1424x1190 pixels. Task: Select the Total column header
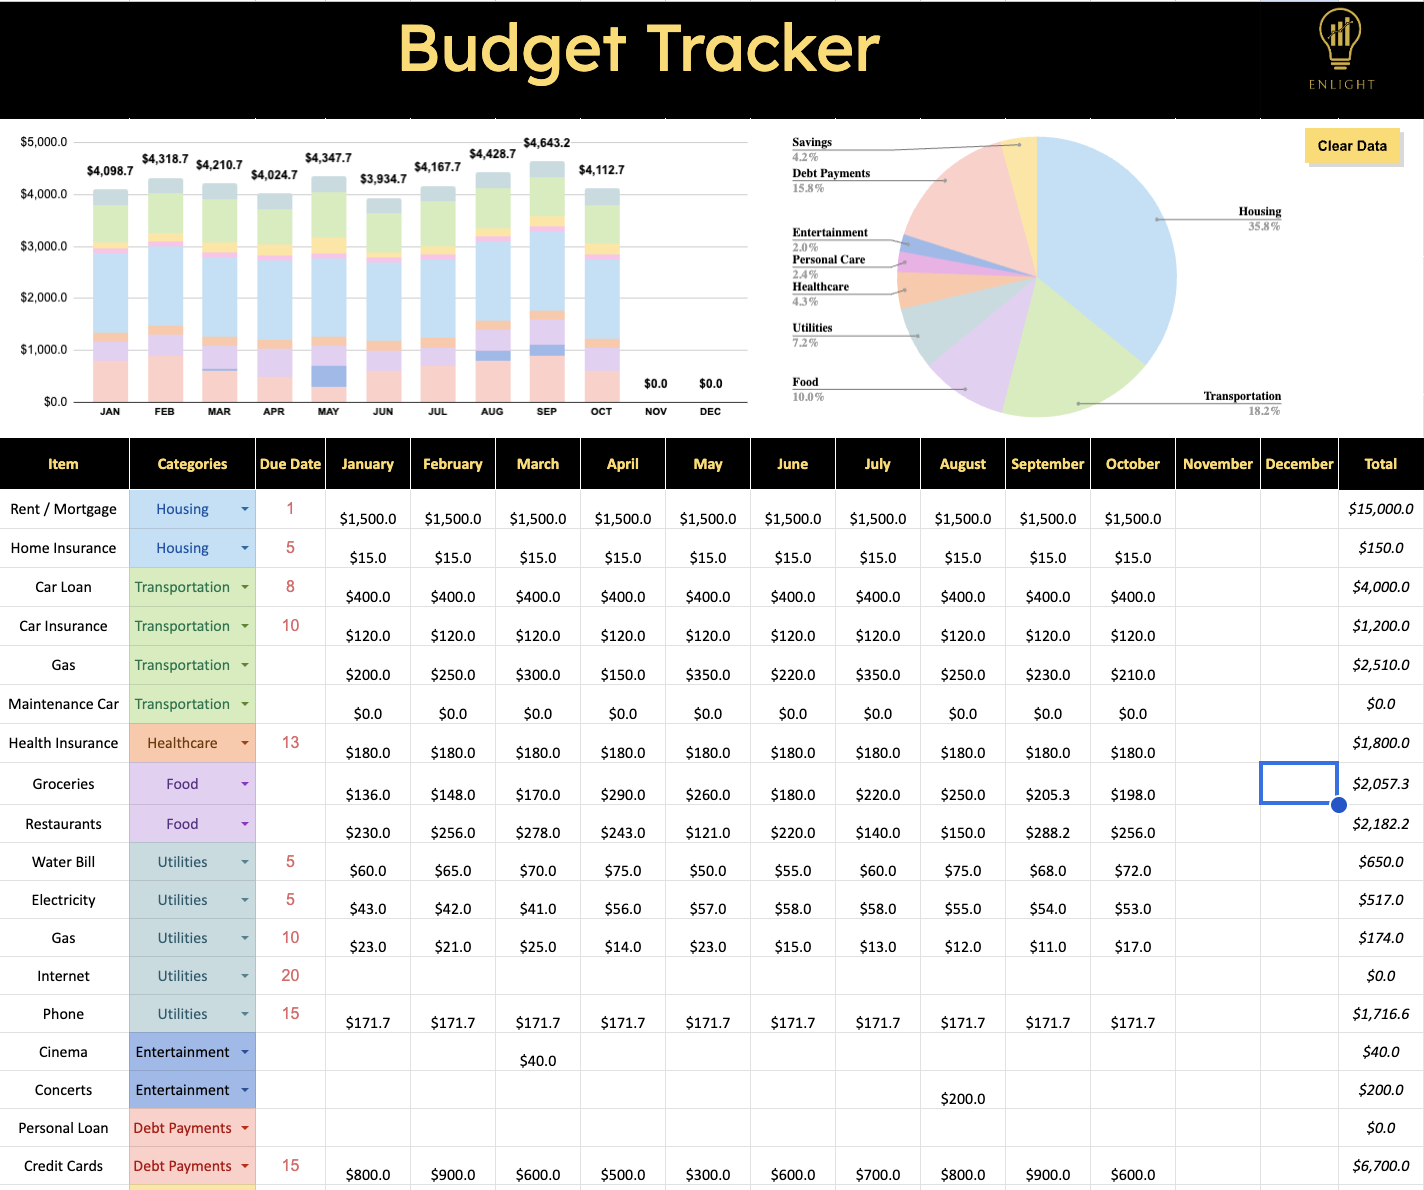1381,464
